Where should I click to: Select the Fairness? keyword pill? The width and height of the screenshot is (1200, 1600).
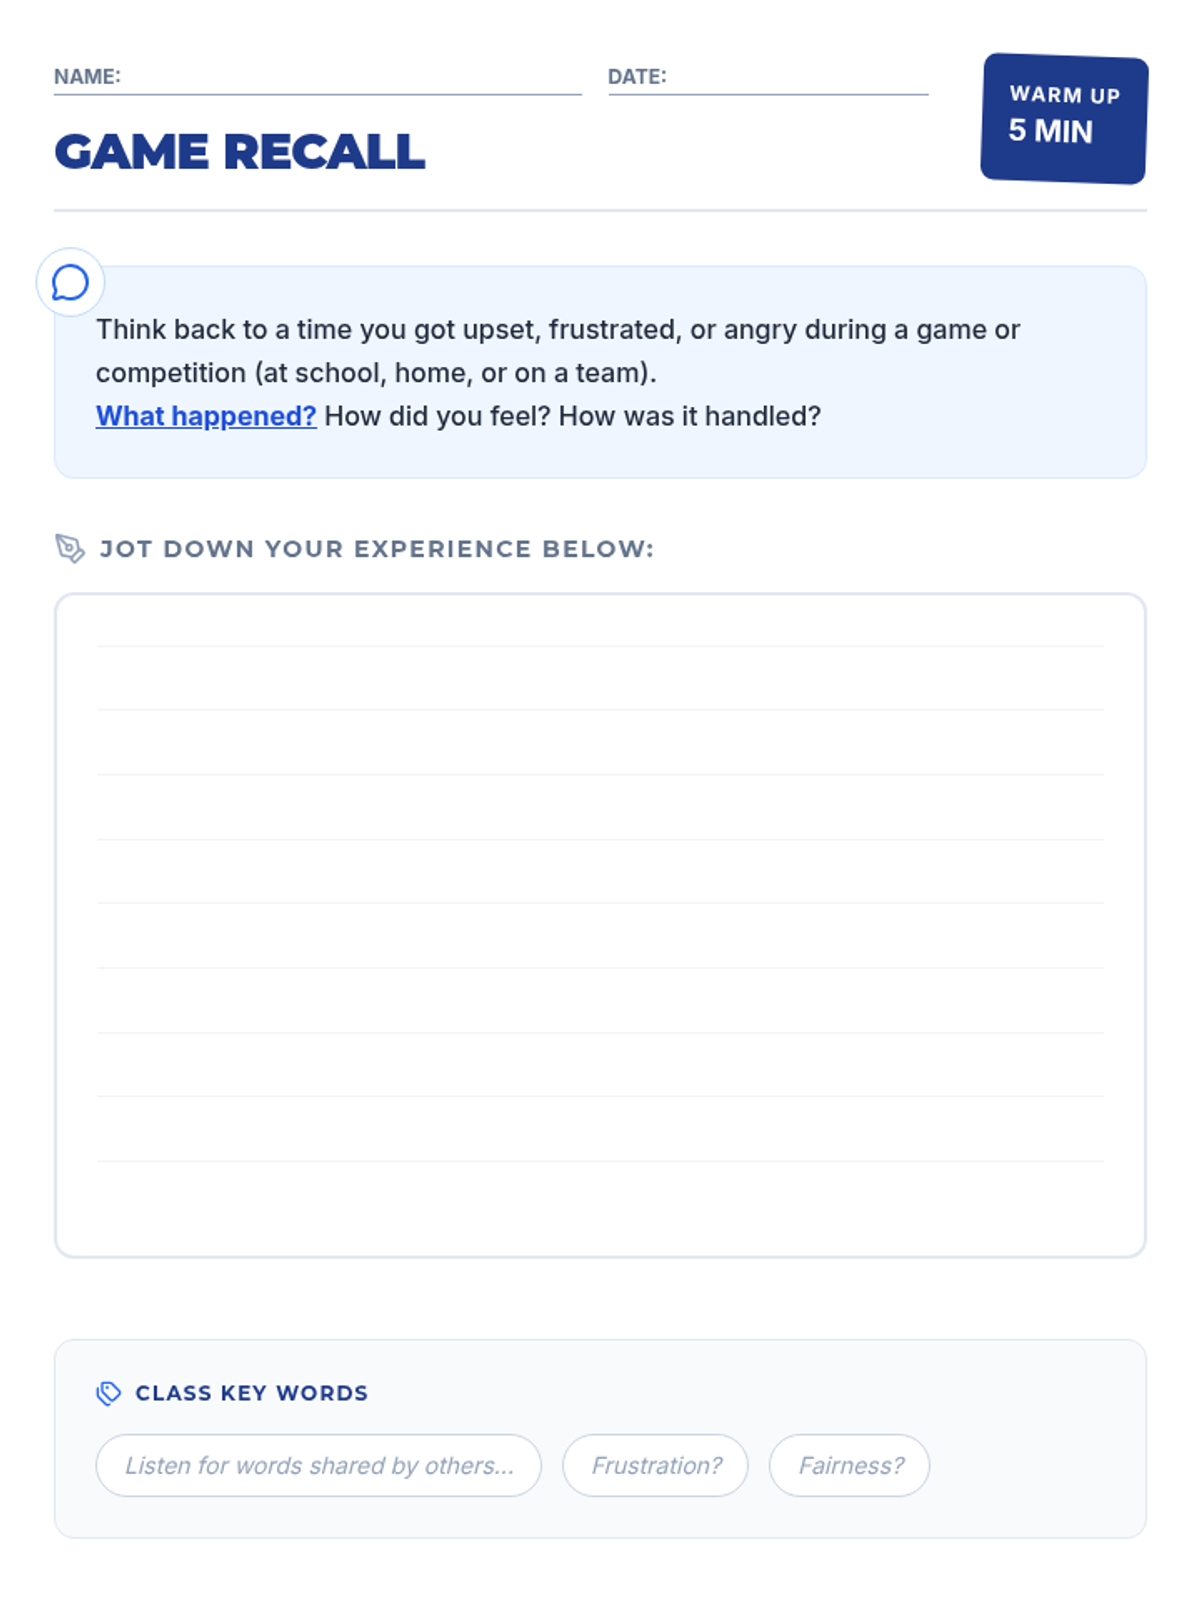[849, 1465]
